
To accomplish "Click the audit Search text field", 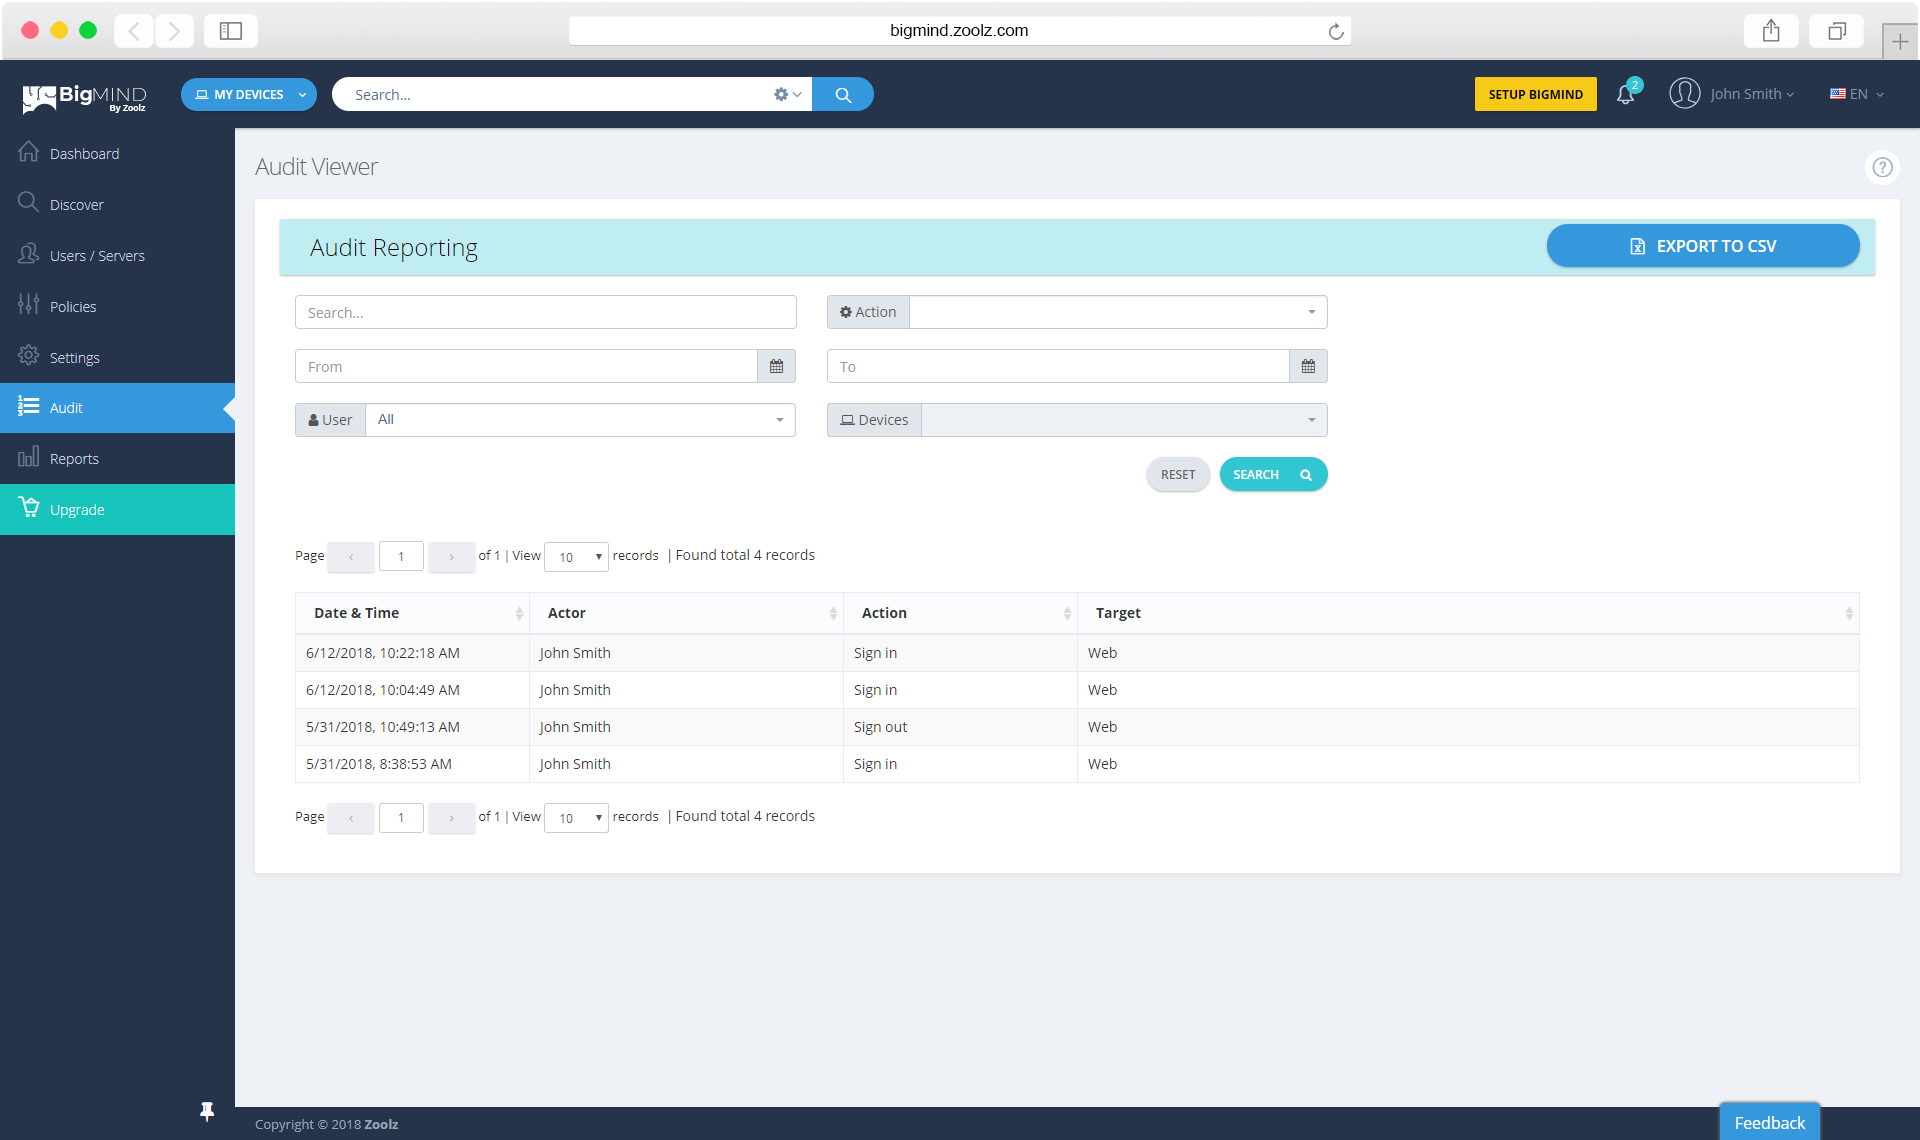I will pyautogui.click(x=545, y=313).
